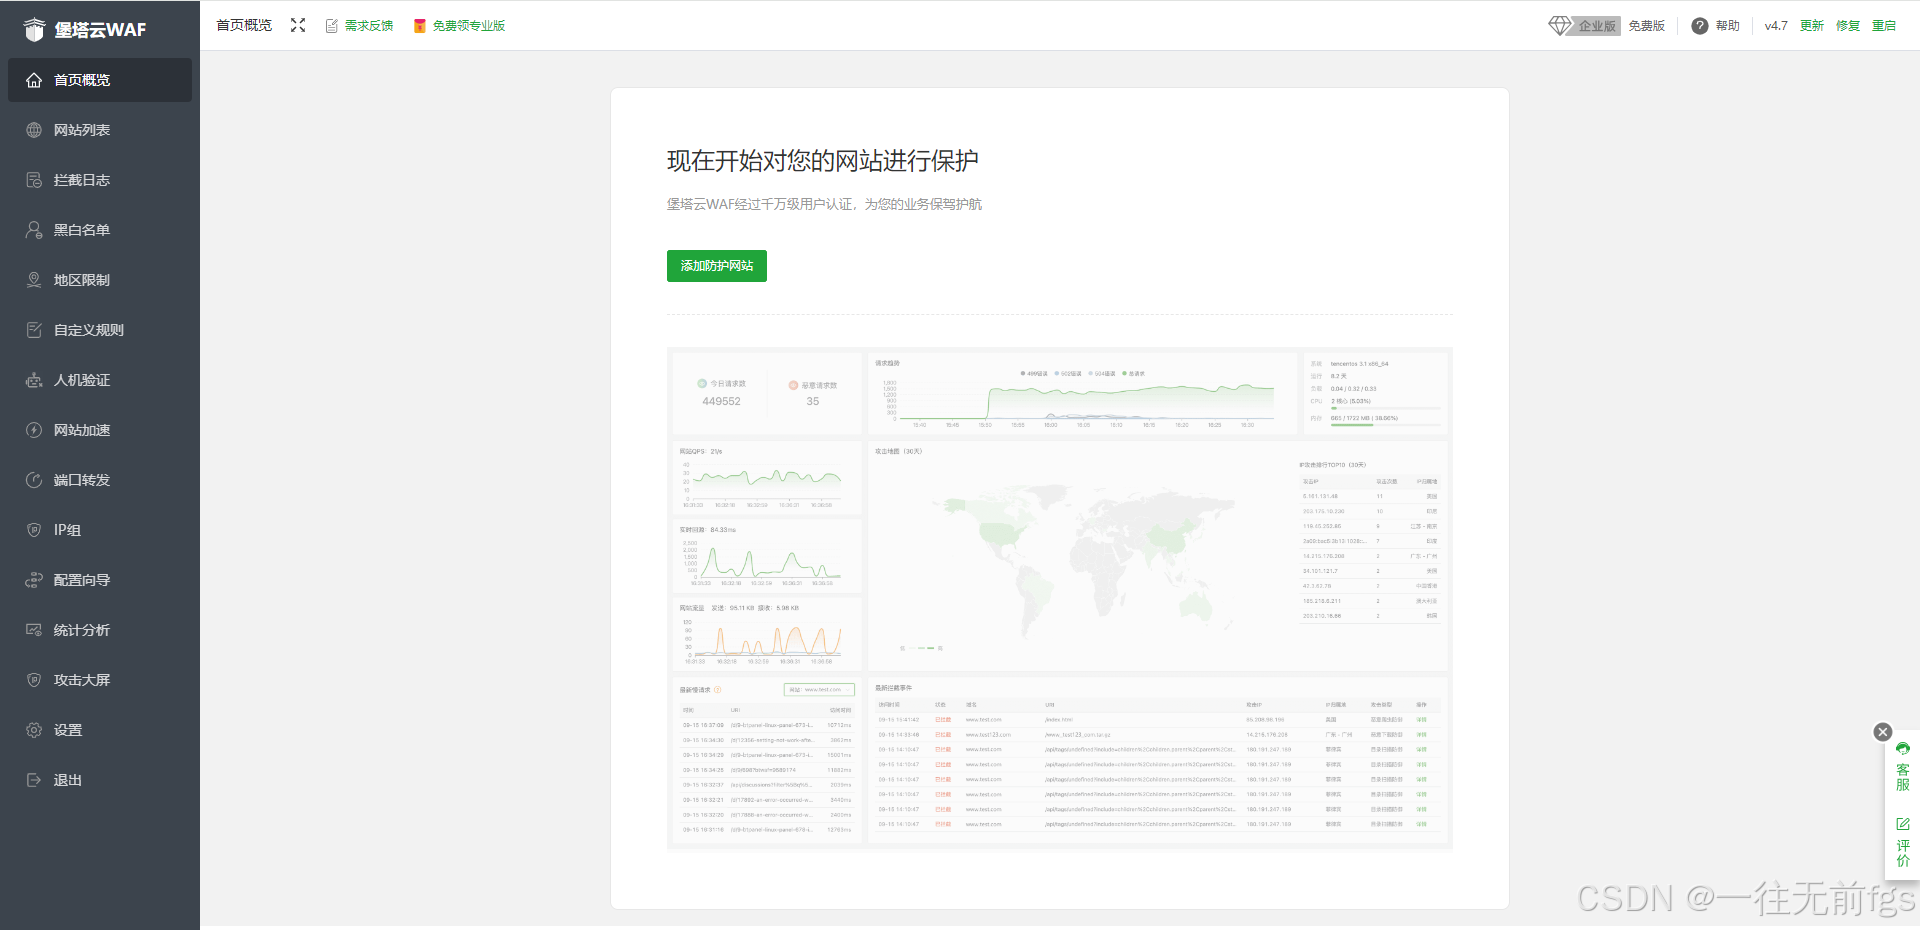Click the 需求反馈 link
1920x930 pixels.
point(369,26)
